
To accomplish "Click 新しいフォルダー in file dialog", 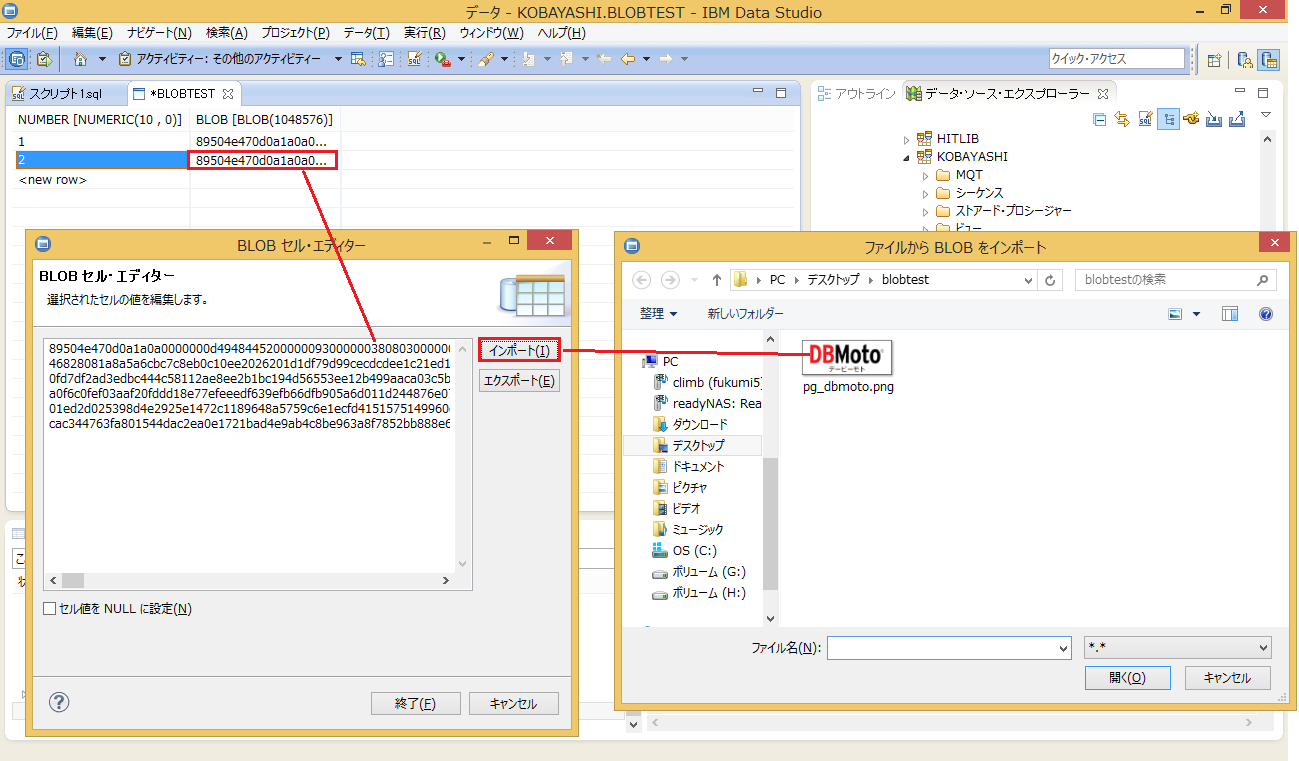I will click(746, 314).
